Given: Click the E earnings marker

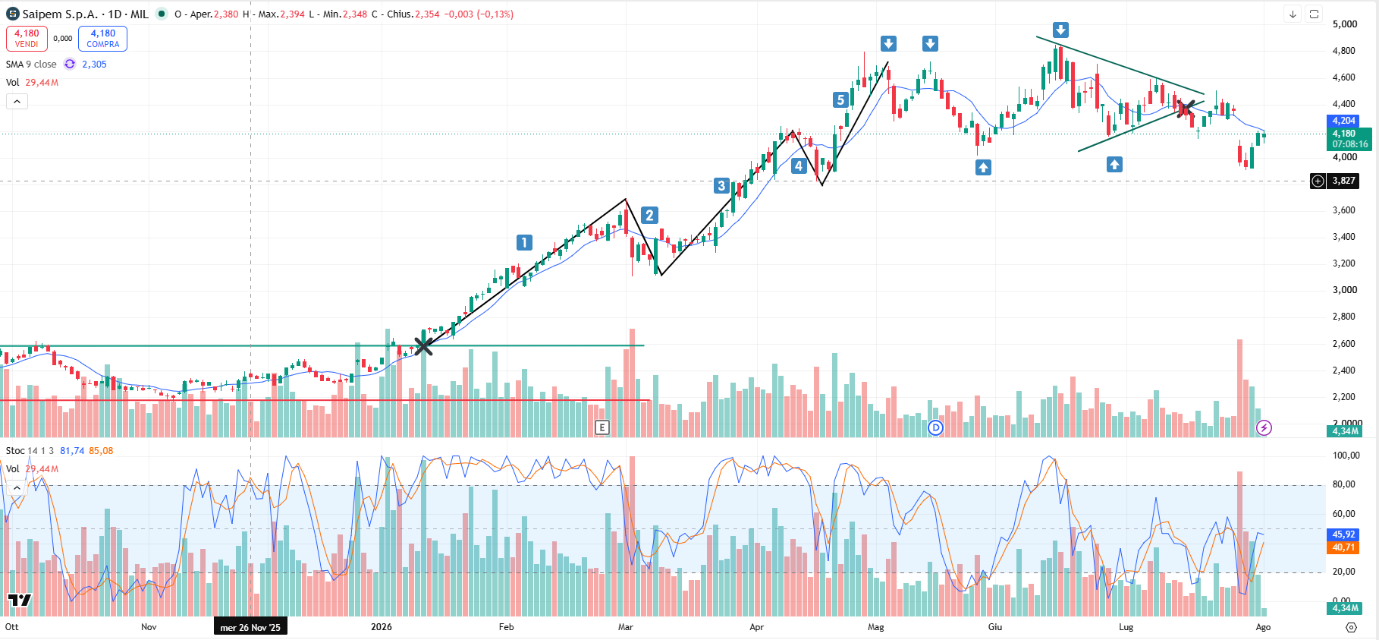Looking at the screenshot, I should click(602, 427).
